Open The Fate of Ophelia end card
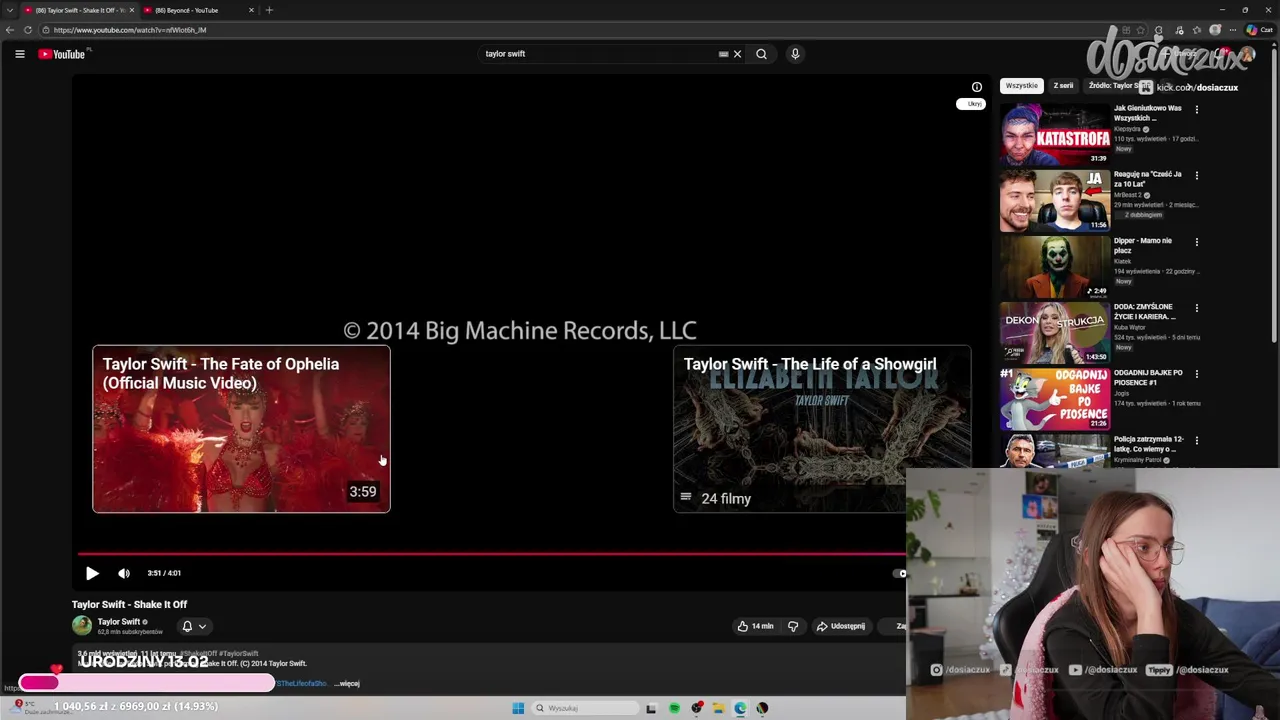Screen dimensions: 1280x720 pyautogui.click(x=241, y=429)
